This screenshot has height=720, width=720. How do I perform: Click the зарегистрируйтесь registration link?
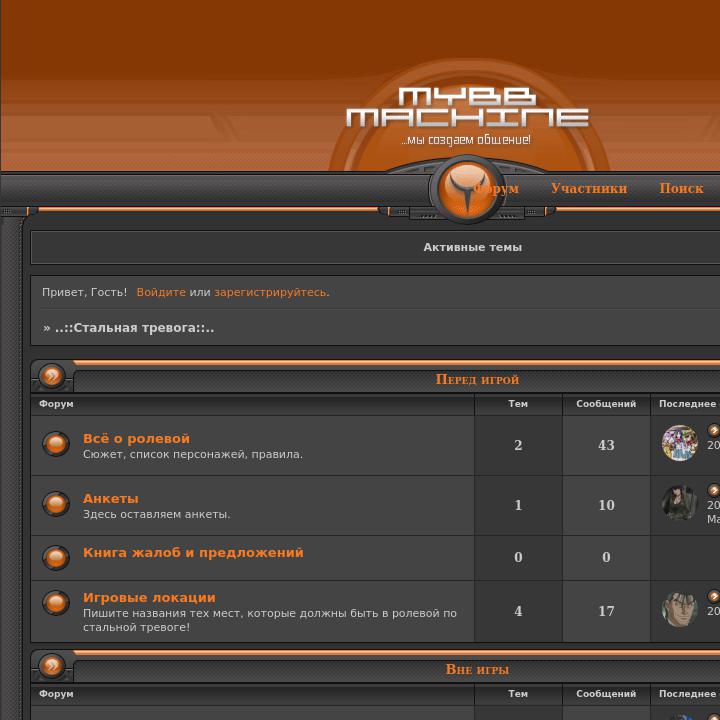(x=271, y=292)
